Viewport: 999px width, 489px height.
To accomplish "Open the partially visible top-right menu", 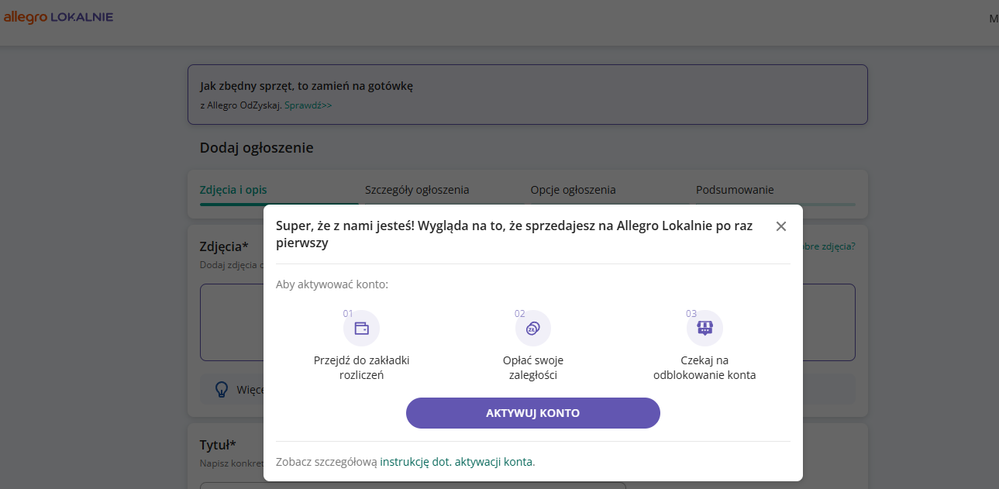I will point(991,17).
